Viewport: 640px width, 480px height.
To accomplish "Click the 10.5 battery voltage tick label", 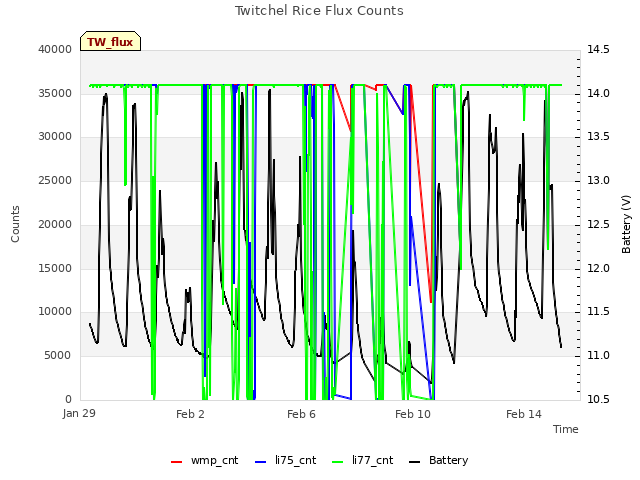I will click(x=598, y=399).
